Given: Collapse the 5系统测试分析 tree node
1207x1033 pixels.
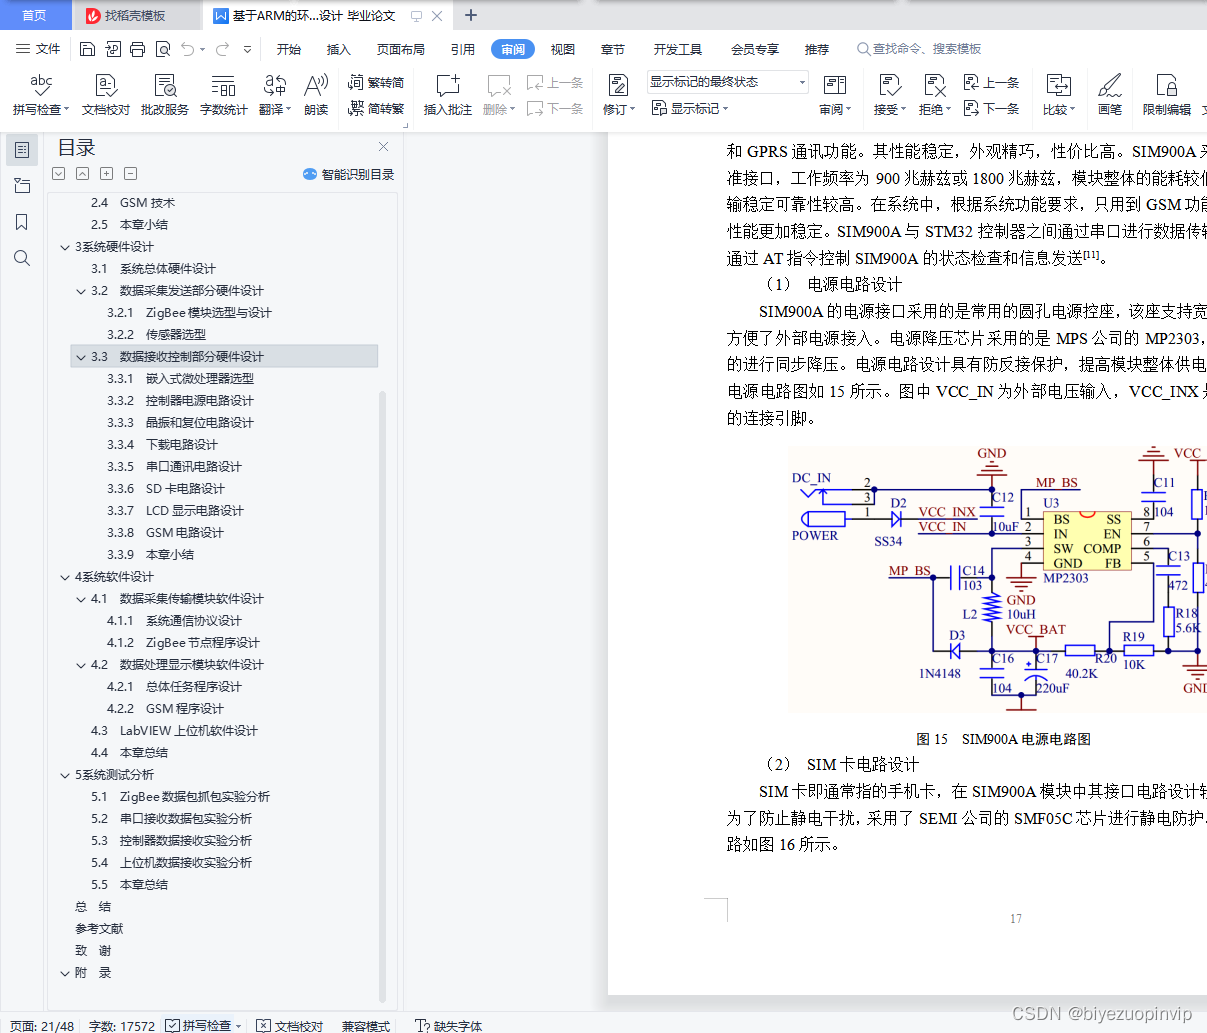Looking at the screenshot, I should point(65,775).
